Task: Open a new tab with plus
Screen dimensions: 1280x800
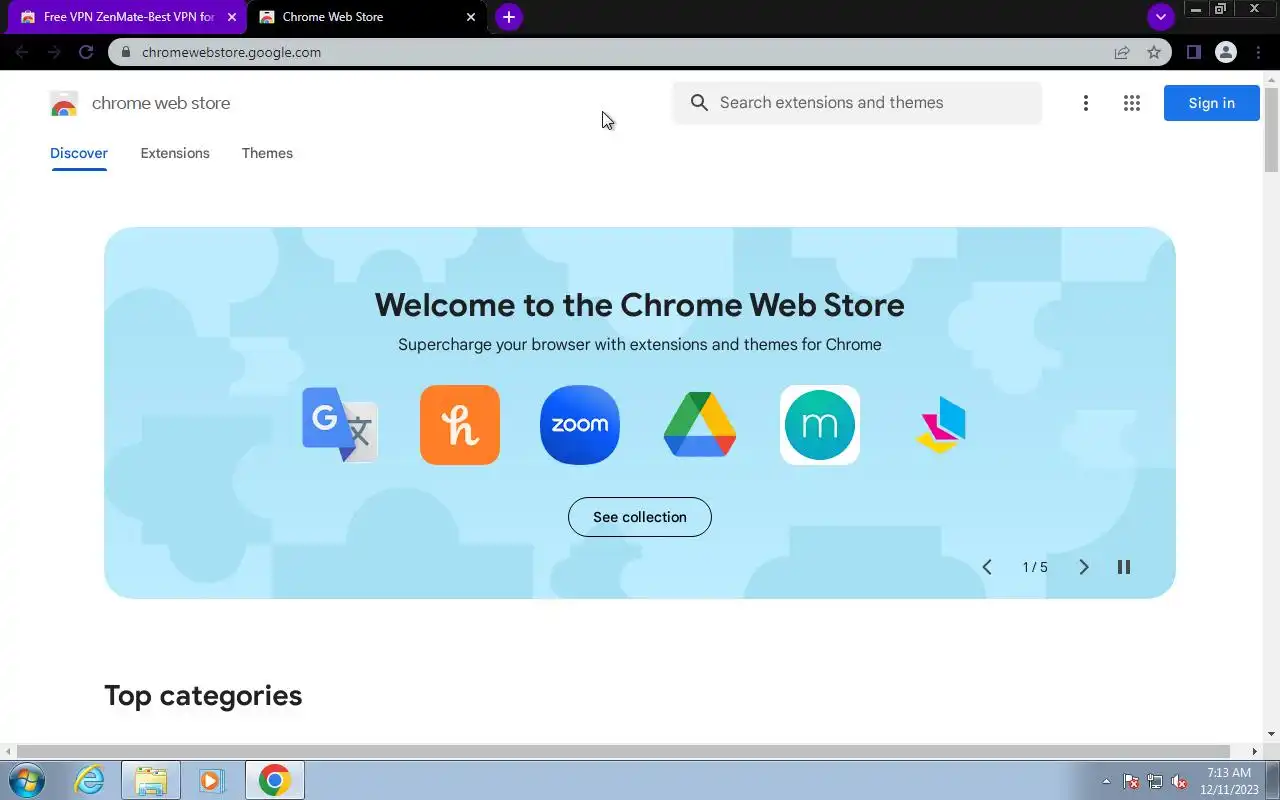Action: pos(509,17)
